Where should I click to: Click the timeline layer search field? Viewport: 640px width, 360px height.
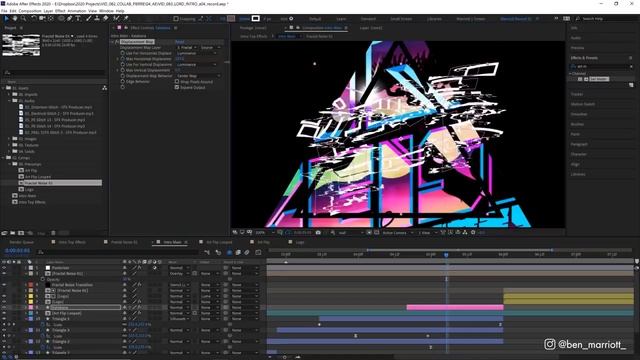coord(118,252)
